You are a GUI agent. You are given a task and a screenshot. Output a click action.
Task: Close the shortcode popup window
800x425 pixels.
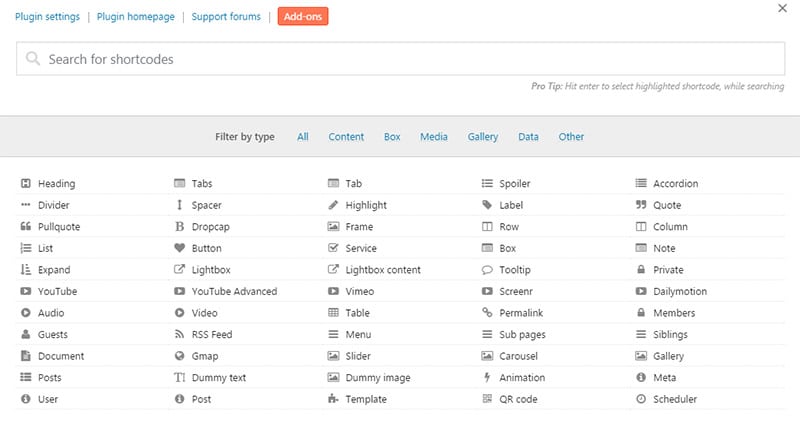click(x=782, y=8)
